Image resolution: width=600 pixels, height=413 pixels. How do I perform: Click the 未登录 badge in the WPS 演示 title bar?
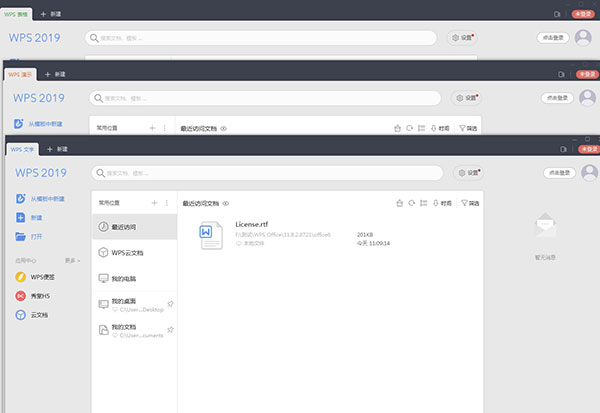(587, 74)
